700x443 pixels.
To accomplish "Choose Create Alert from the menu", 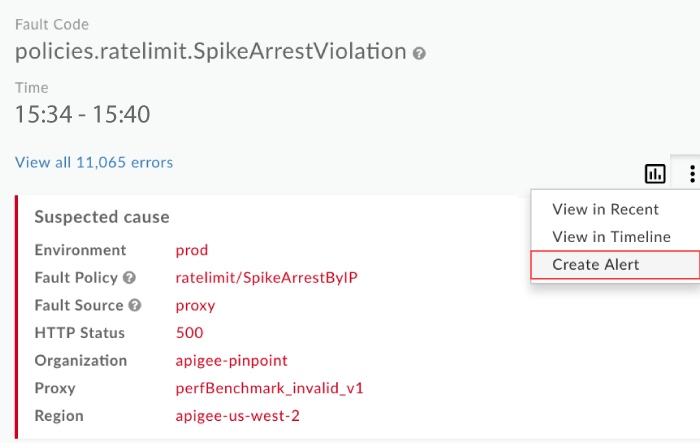I will (x=596, y=265).
